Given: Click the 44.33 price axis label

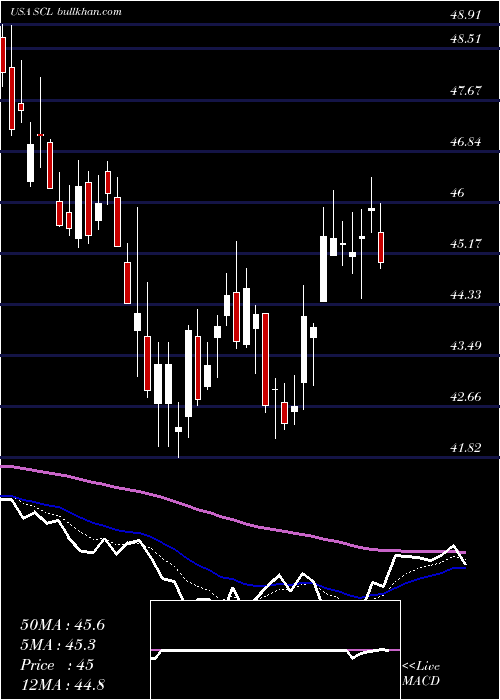Looking at the screenshot, I should click(466, 295).
